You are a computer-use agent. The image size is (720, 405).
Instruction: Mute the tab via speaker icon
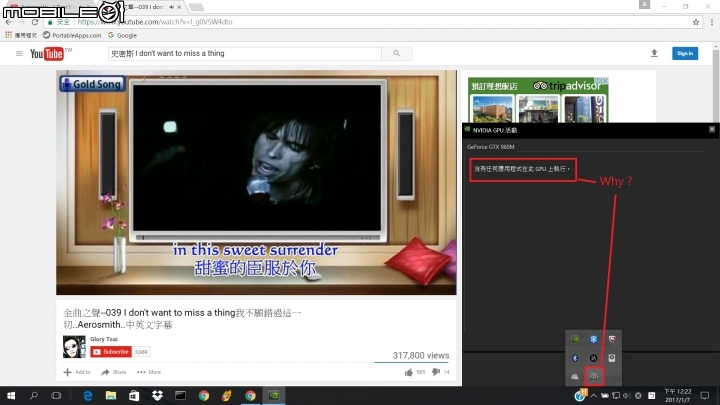[x=171, y=7]
